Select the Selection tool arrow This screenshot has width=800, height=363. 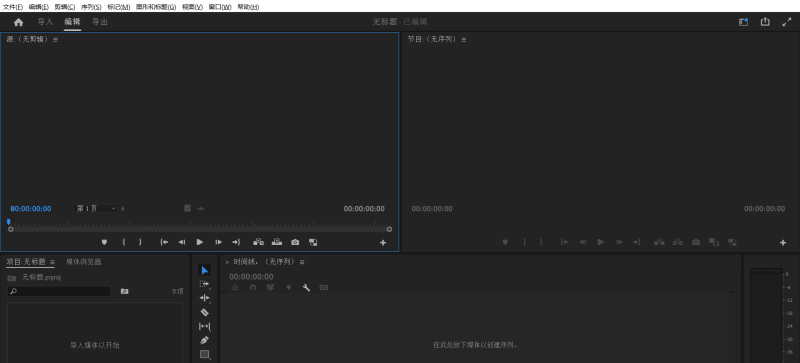tap(205, 270)
